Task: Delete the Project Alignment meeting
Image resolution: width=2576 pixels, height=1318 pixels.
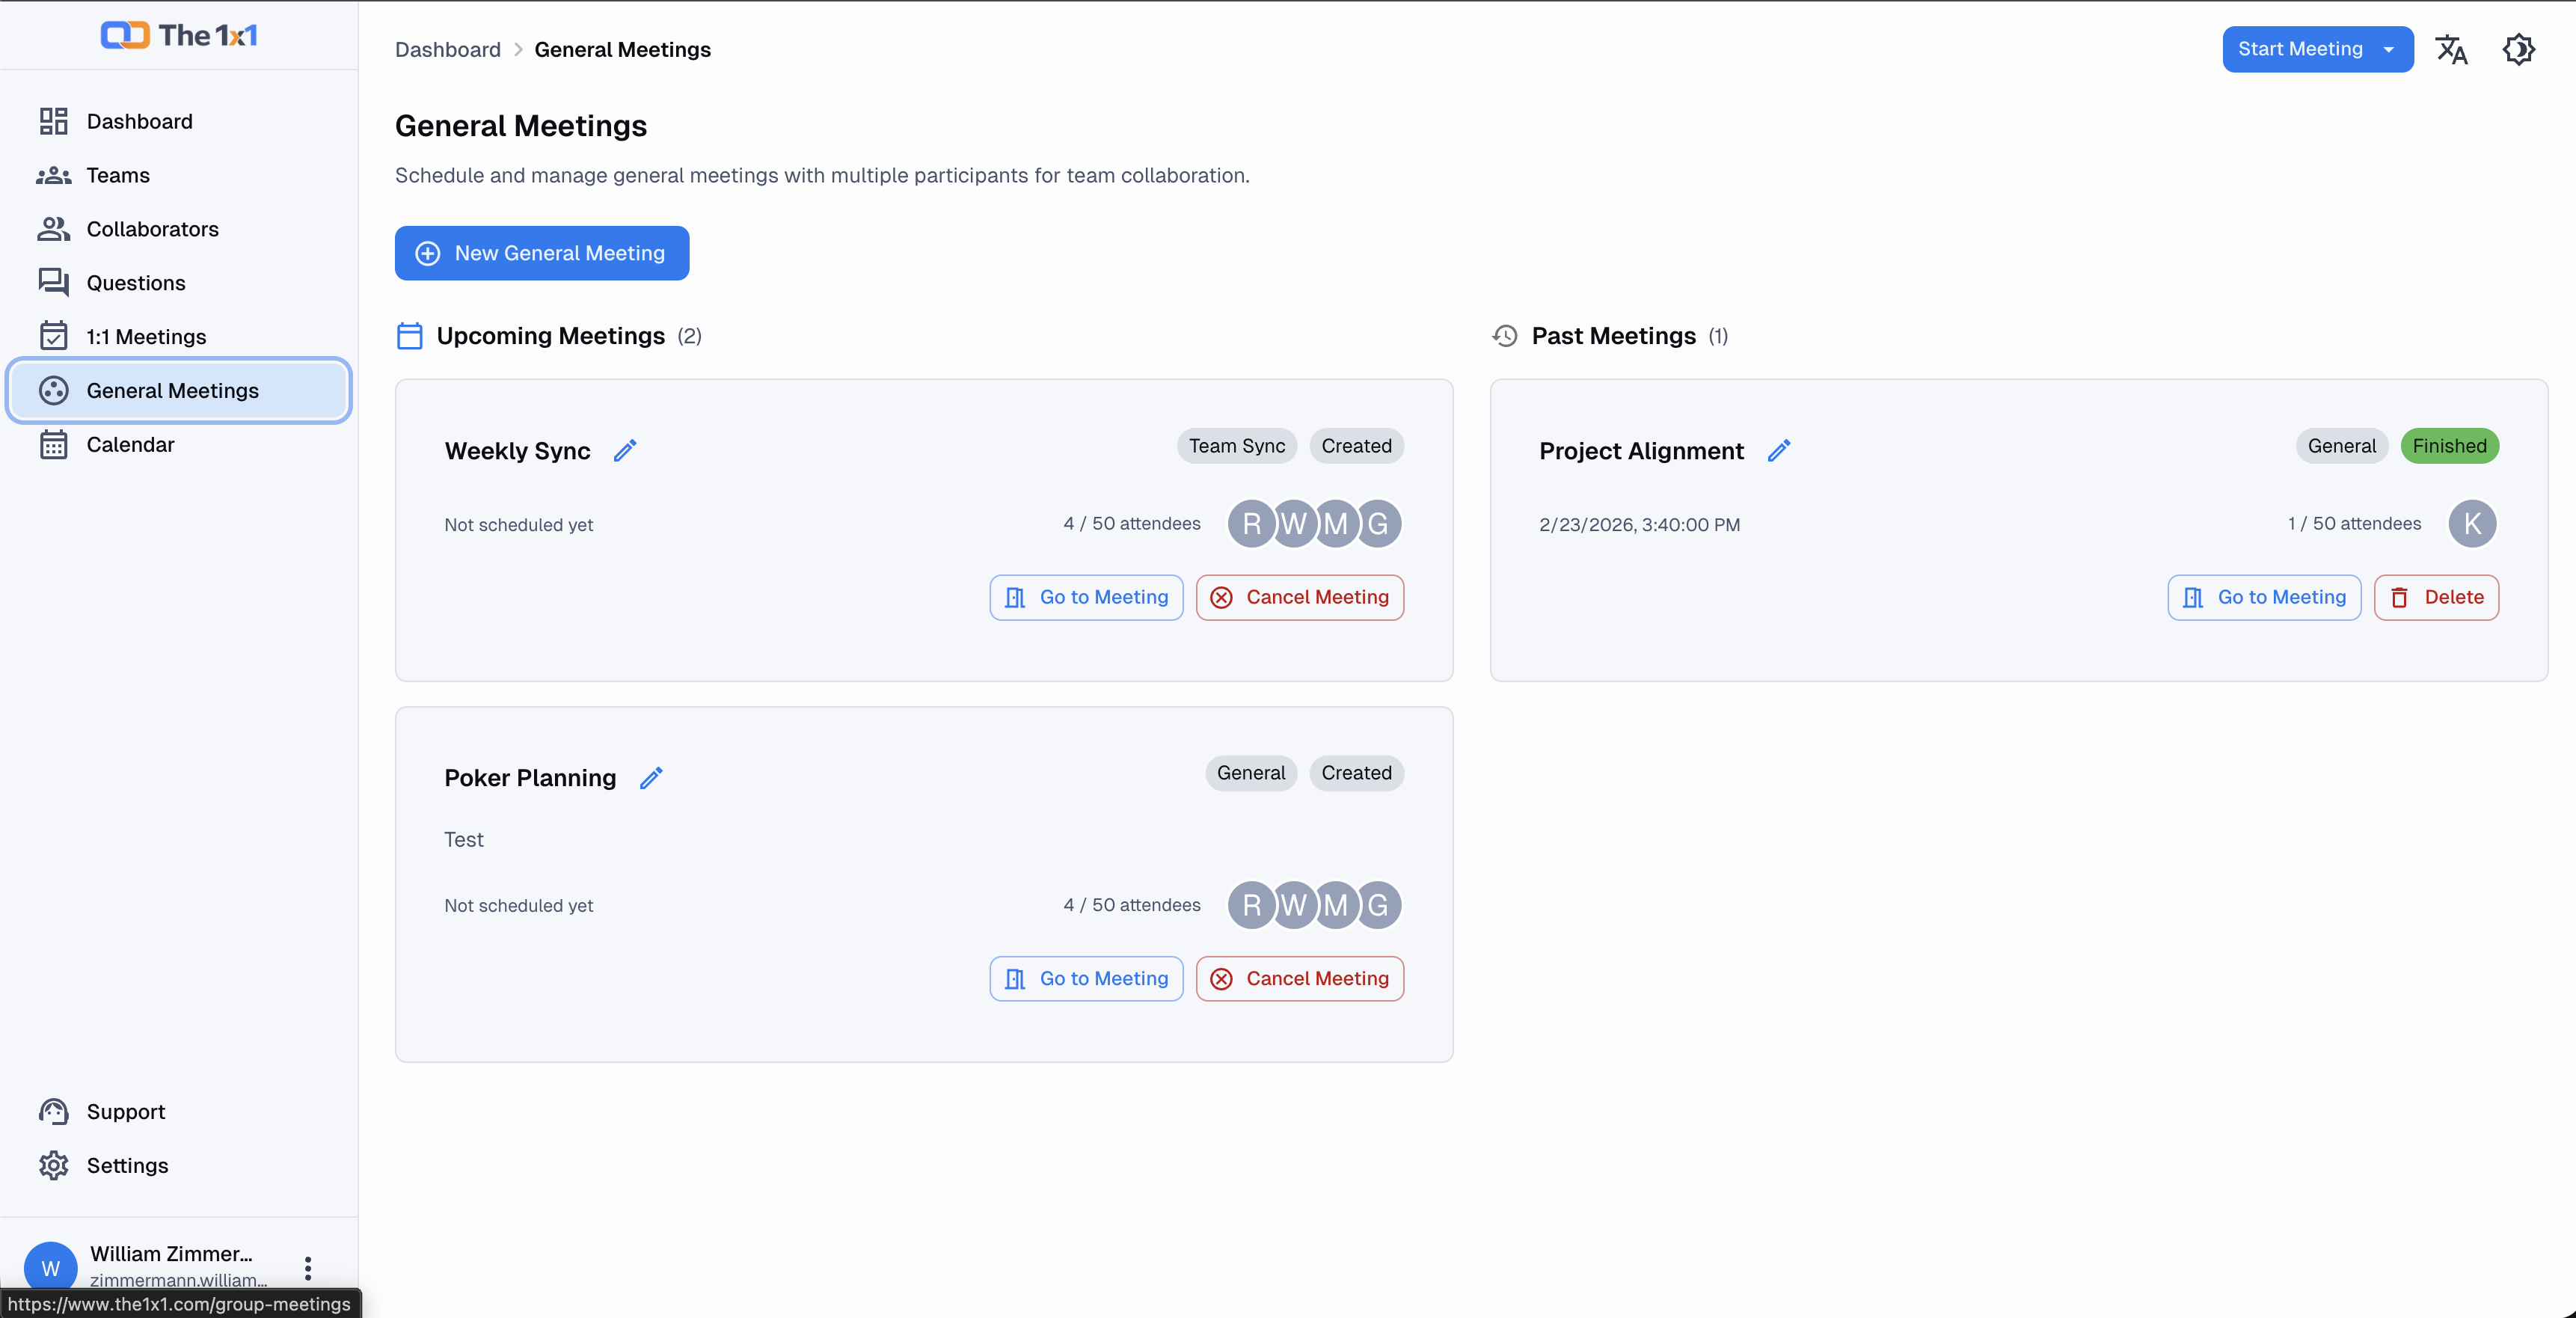Action: pos(2436,597)
